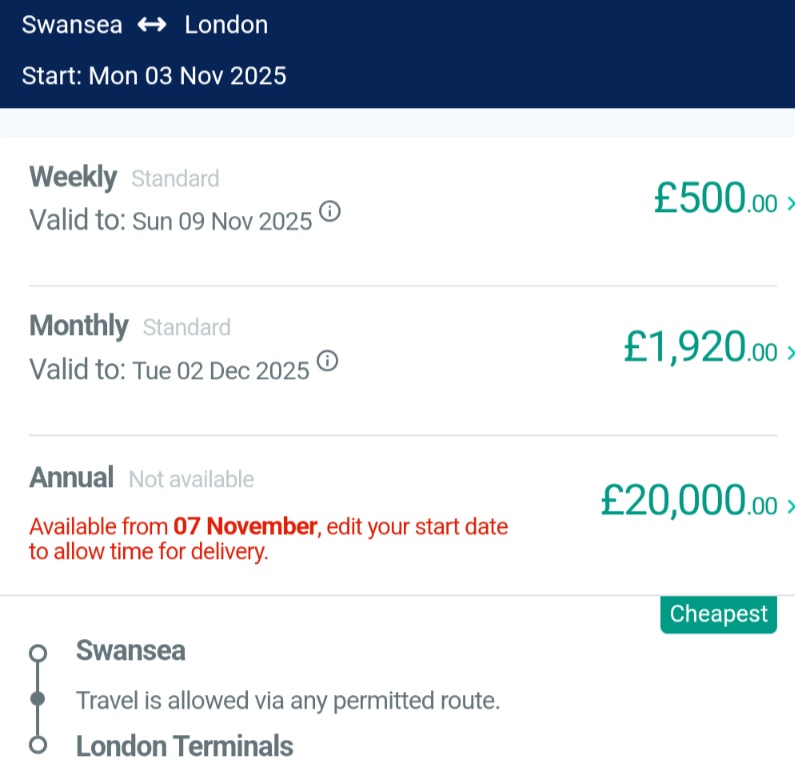This screenshot has width=795, height=767.
Task: Click the double-arrow icon between Swansea and London
Action: [153, 26]
